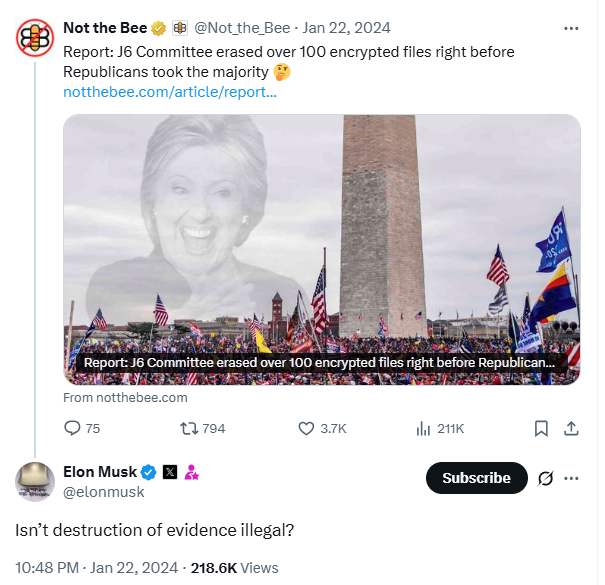Open Elon Musk's profile picture
Viewport: 605px width, 585px height.
[35, 481]
